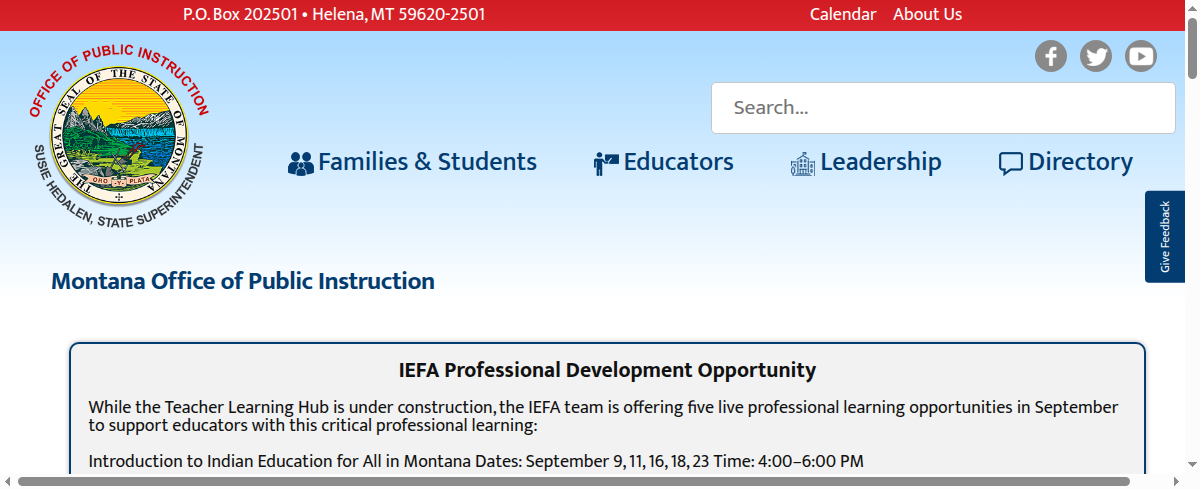This screenshot has width=1200, height=489.
Task: Visit the About Us link
Action: [x=927, y=14]
